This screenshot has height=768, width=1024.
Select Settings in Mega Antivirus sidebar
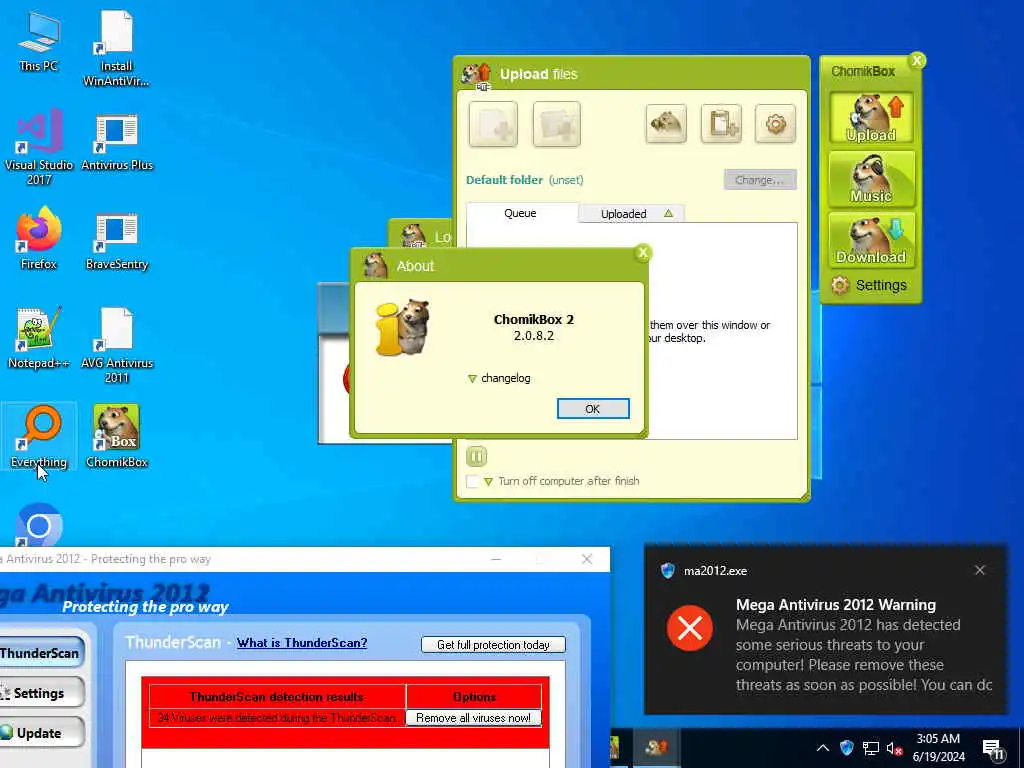pyautogui.click(x=40, y=693)
